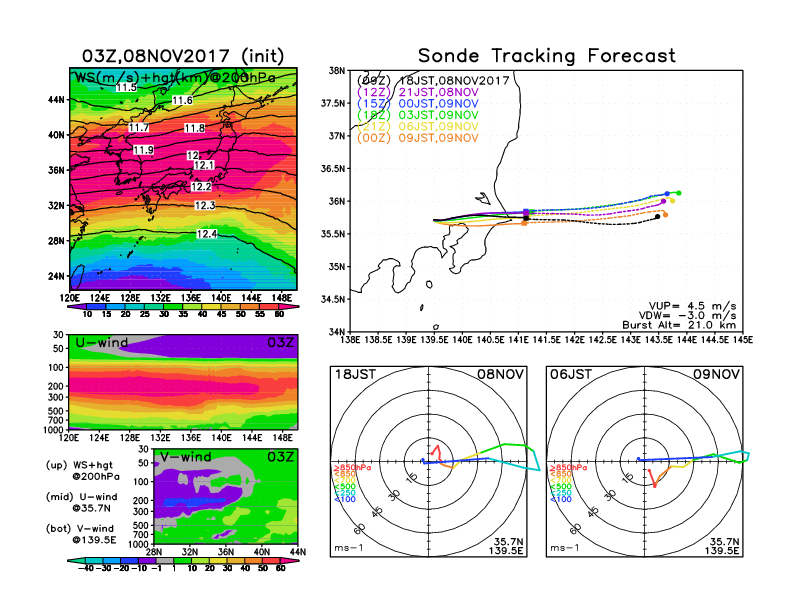792x612 pixels.
Task: Click the '03Z' label in the V-wind panel
Action: point(280,457)
